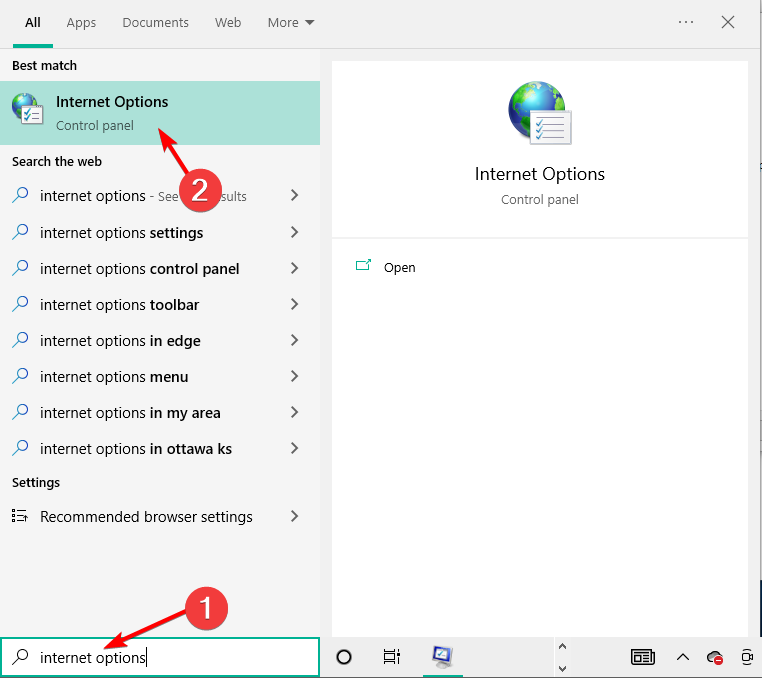The height and width of the screenshot is (679, 762).
Task: Click search icon beside 'internet options in edge'
Action: (20, 340)
